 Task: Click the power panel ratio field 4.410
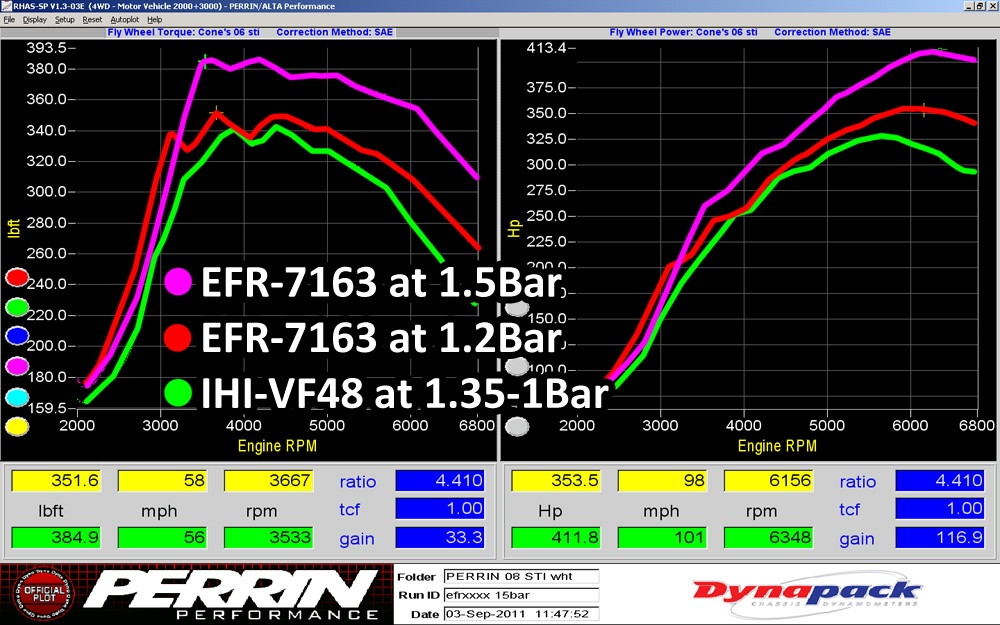(940, 480)
